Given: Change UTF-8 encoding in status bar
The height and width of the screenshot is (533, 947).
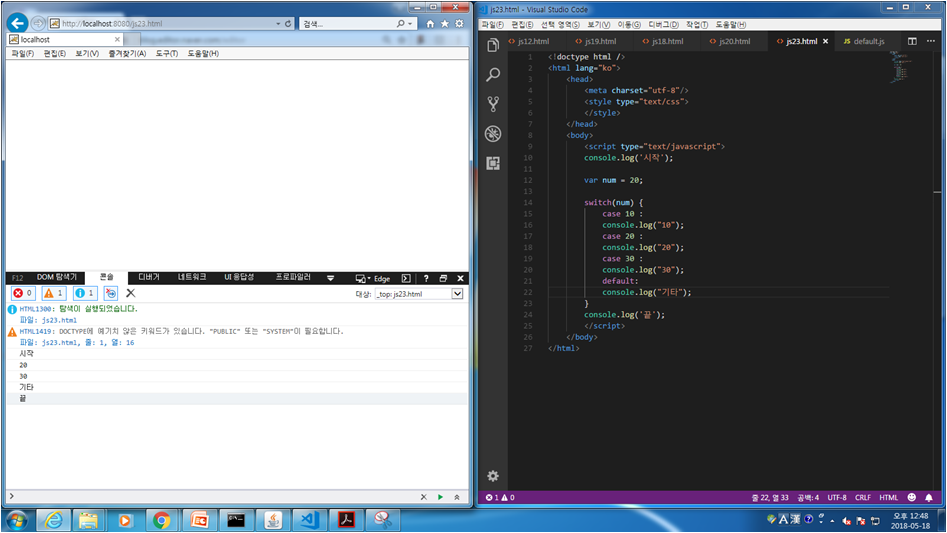Looking at the screenshot, I should click(836, 497).
